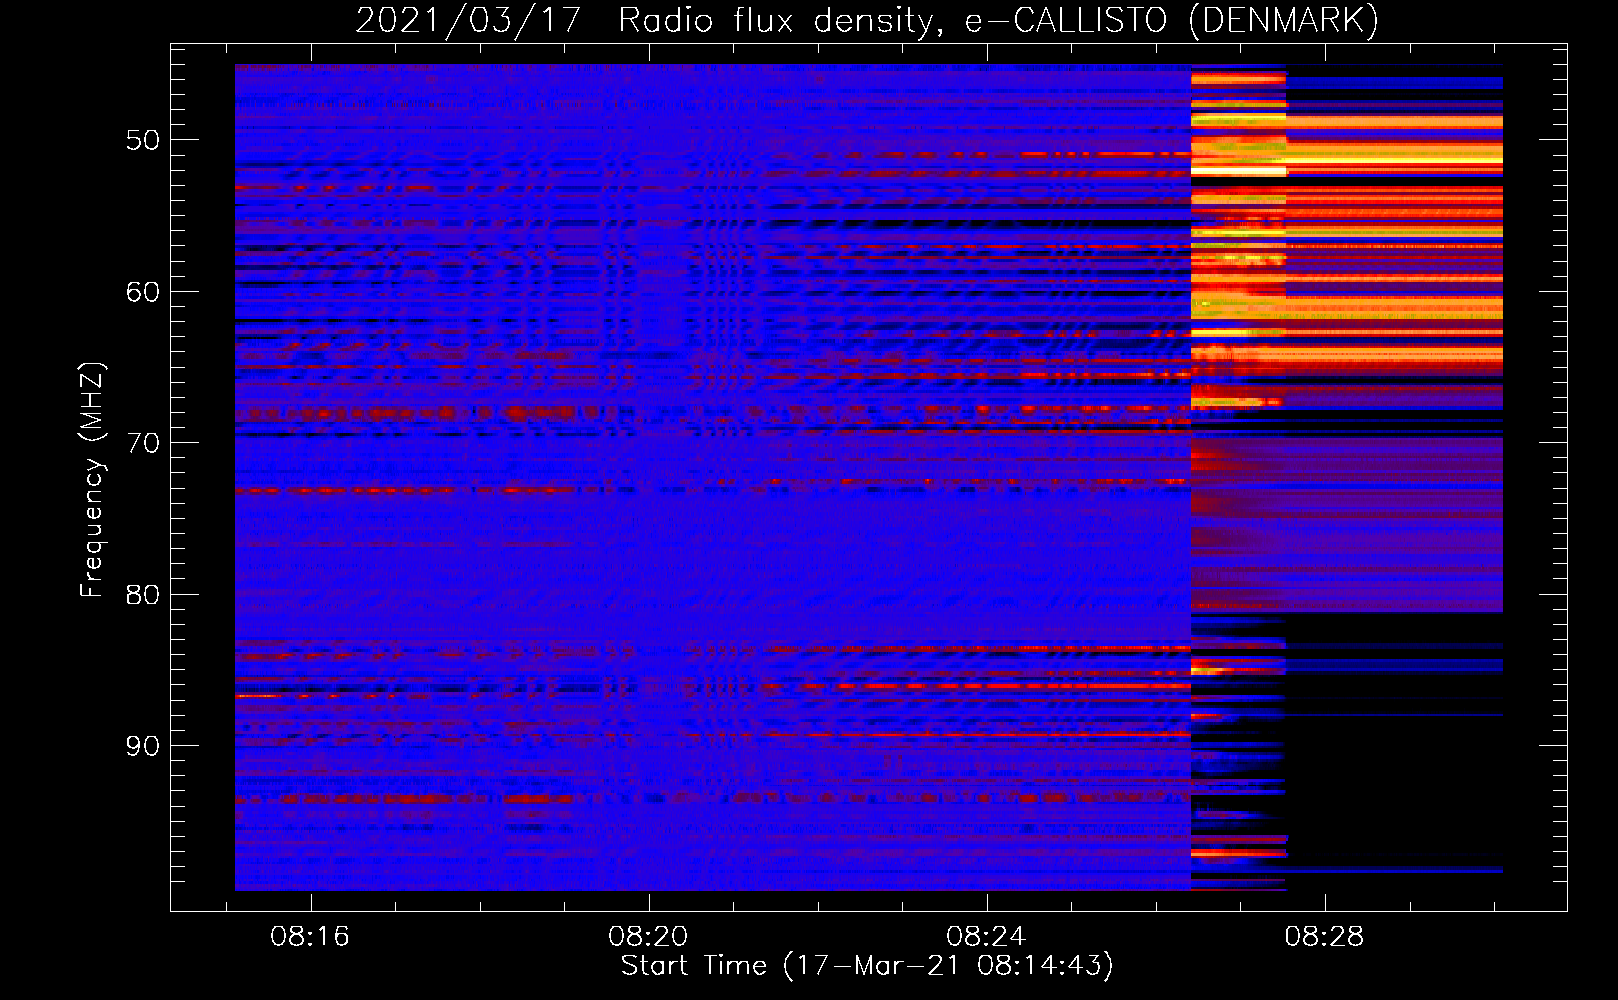The width and height of the screenshot is (1618, 1000).
Task: Click the 08:28 time tick label
Action: [1324, 937]
